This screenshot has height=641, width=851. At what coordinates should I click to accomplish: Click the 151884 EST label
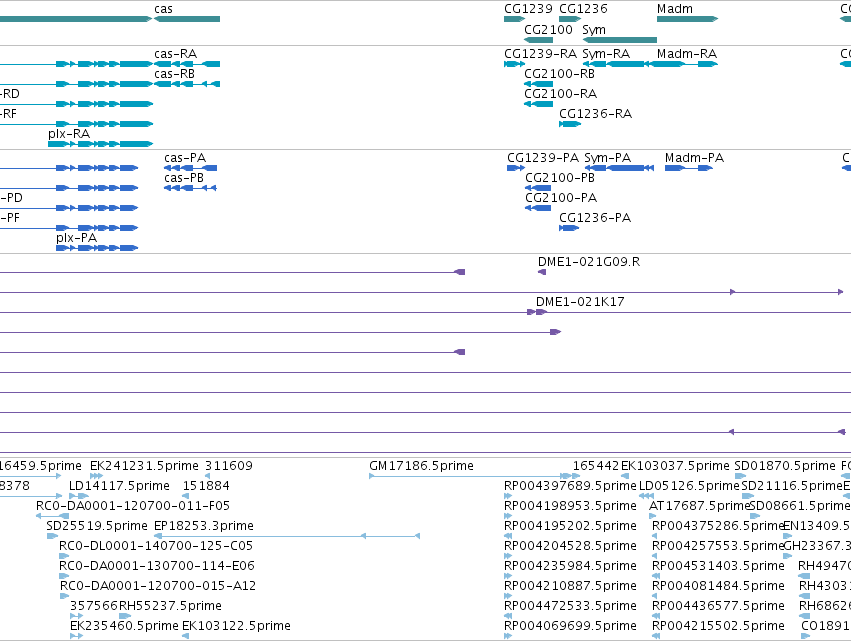pos(206,486)
